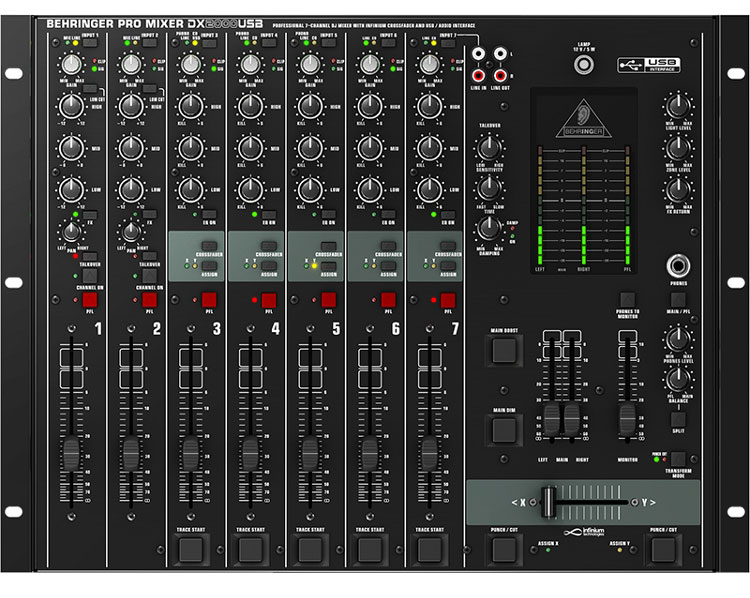The height and width of the screenshot is (598, 750).
Task: Toggle EQ ON for channel 3
Action: 210,215
